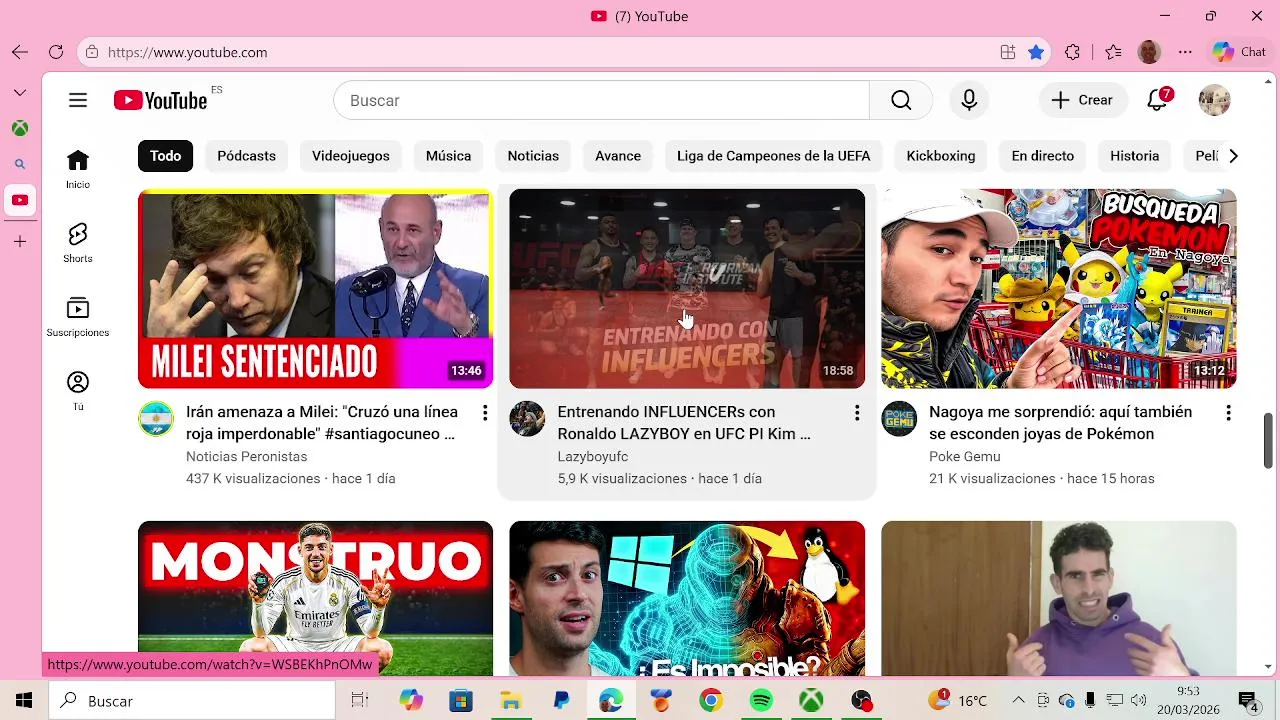Image resolution: width=1280 pixels, height=720 pixels.
Task: Go to the YouTube logo home link
Action: pyautogui.click(x=161, y=100)
